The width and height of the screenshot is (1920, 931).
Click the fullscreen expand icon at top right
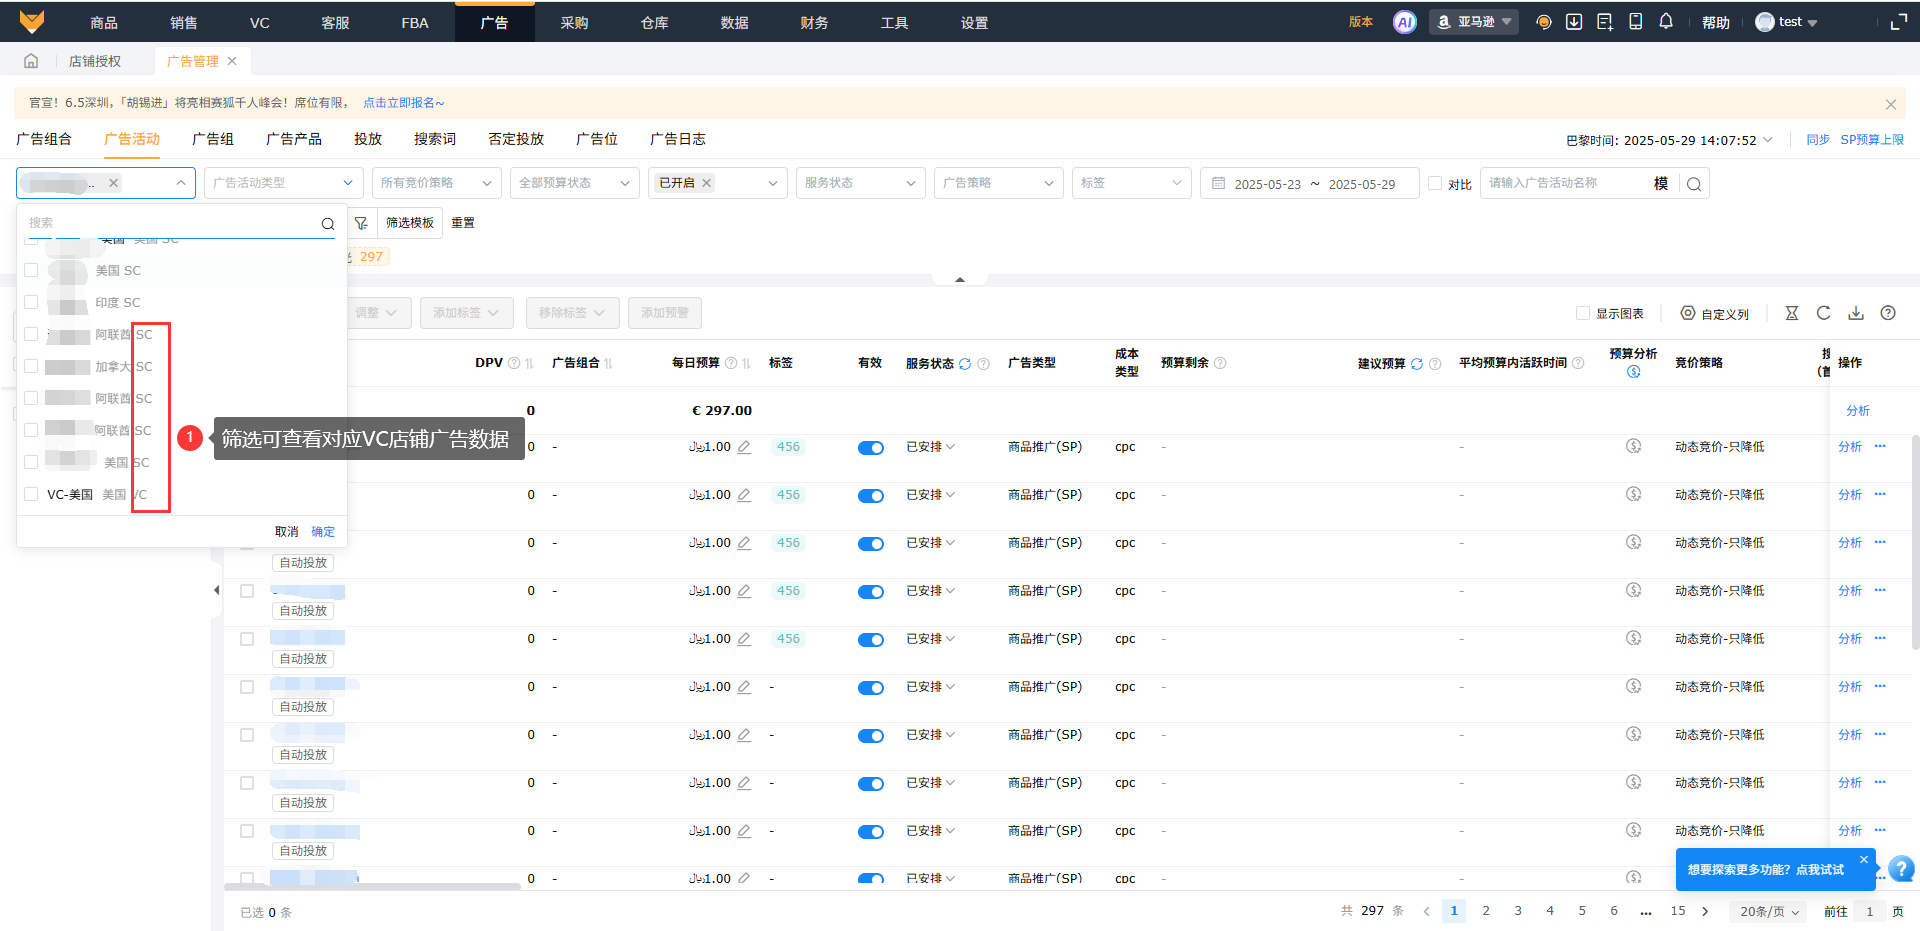tap(1899, 22)
